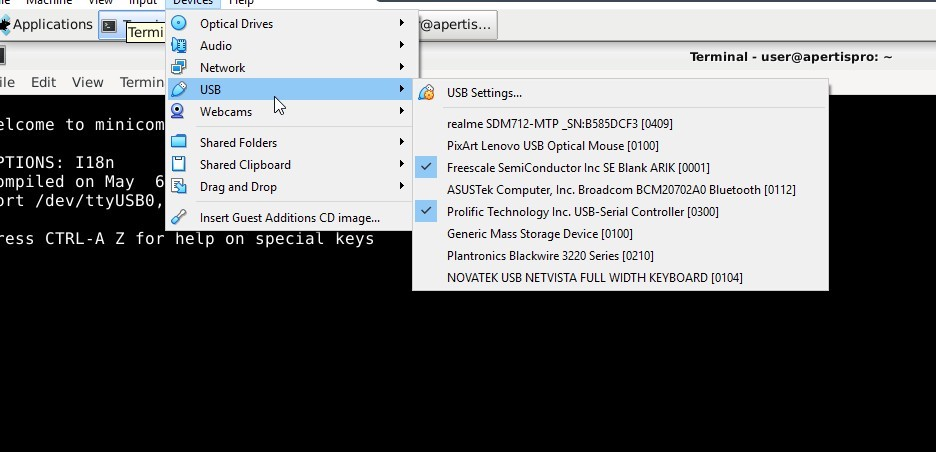The height and width of the screenshot is (452, 936).
Task: Expand the Shared Folders submenu arrow
Action: (x=402, y=142)
